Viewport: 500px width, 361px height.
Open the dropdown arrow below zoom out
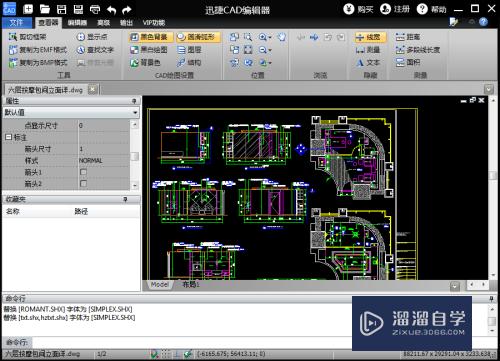(270, 63)
